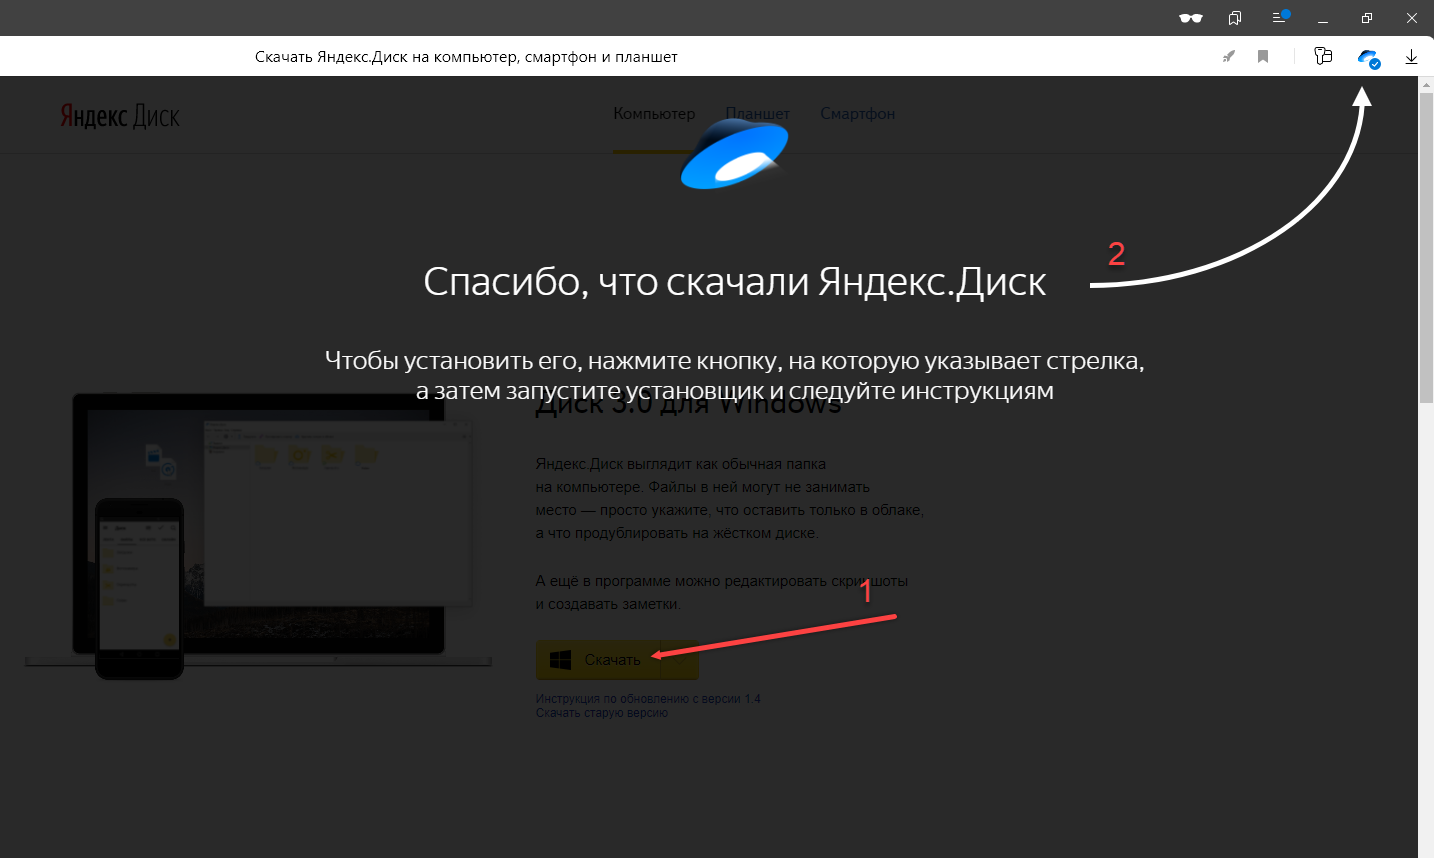The width and height of the screenshot is (1434, 858).
Task: Open link Инструкция по обновлению с версии 1.4
Action: tap(648, 699)
